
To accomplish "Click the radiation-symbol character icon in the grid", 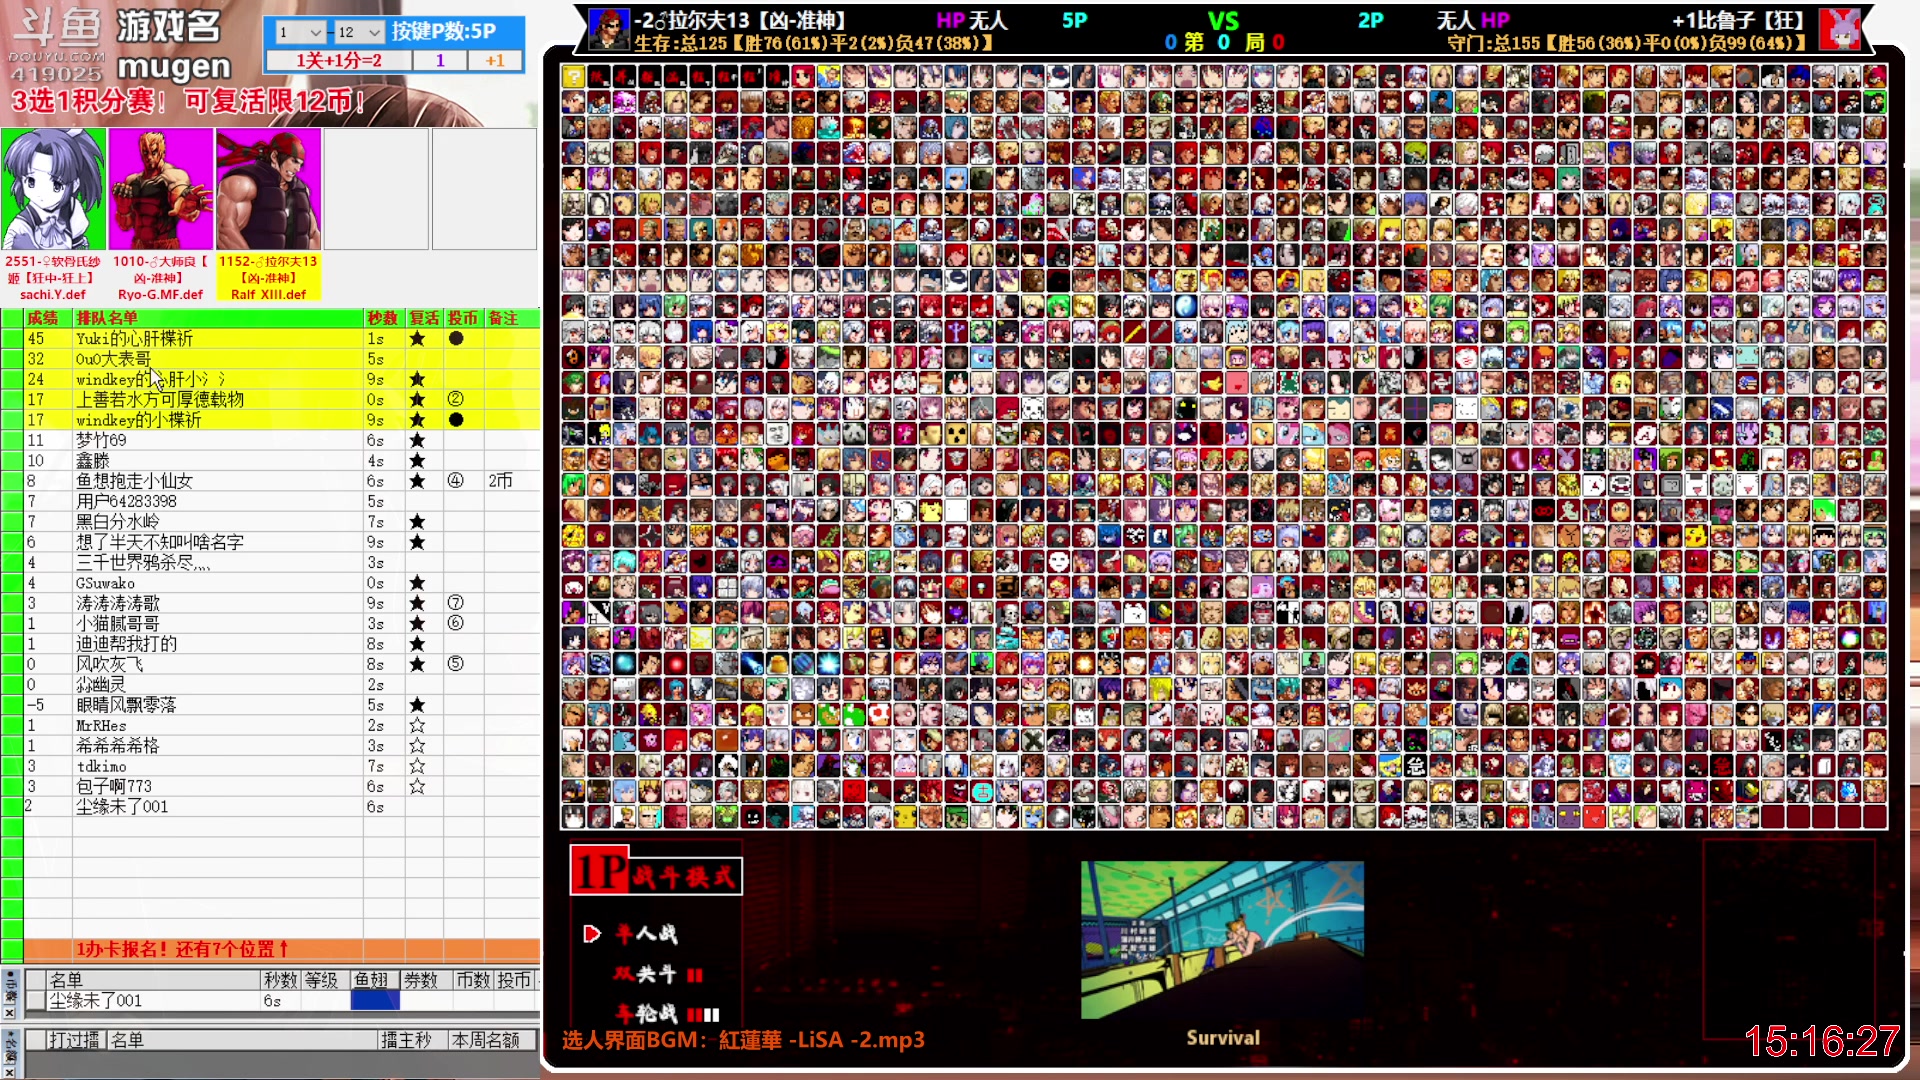I will [x=957, y=434].
